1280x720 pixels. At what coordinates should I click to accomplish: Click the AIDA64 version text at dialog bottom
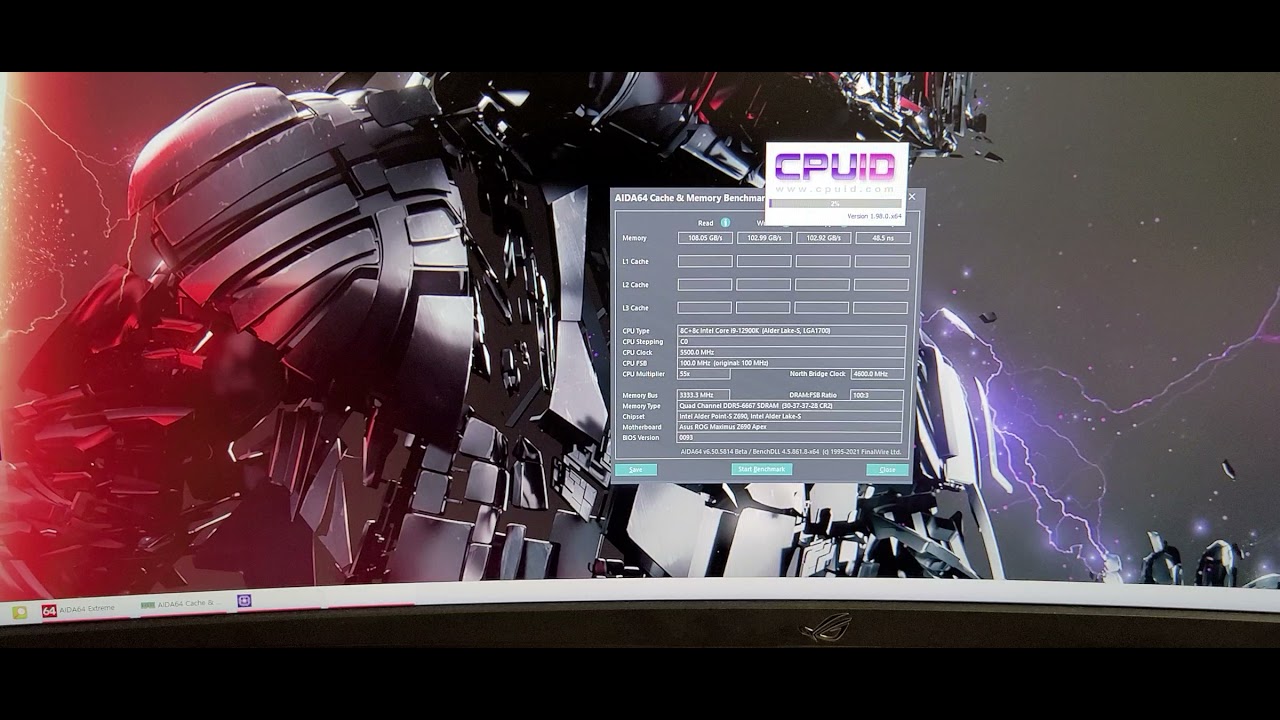pyautogui.click(x=791, y=452)
